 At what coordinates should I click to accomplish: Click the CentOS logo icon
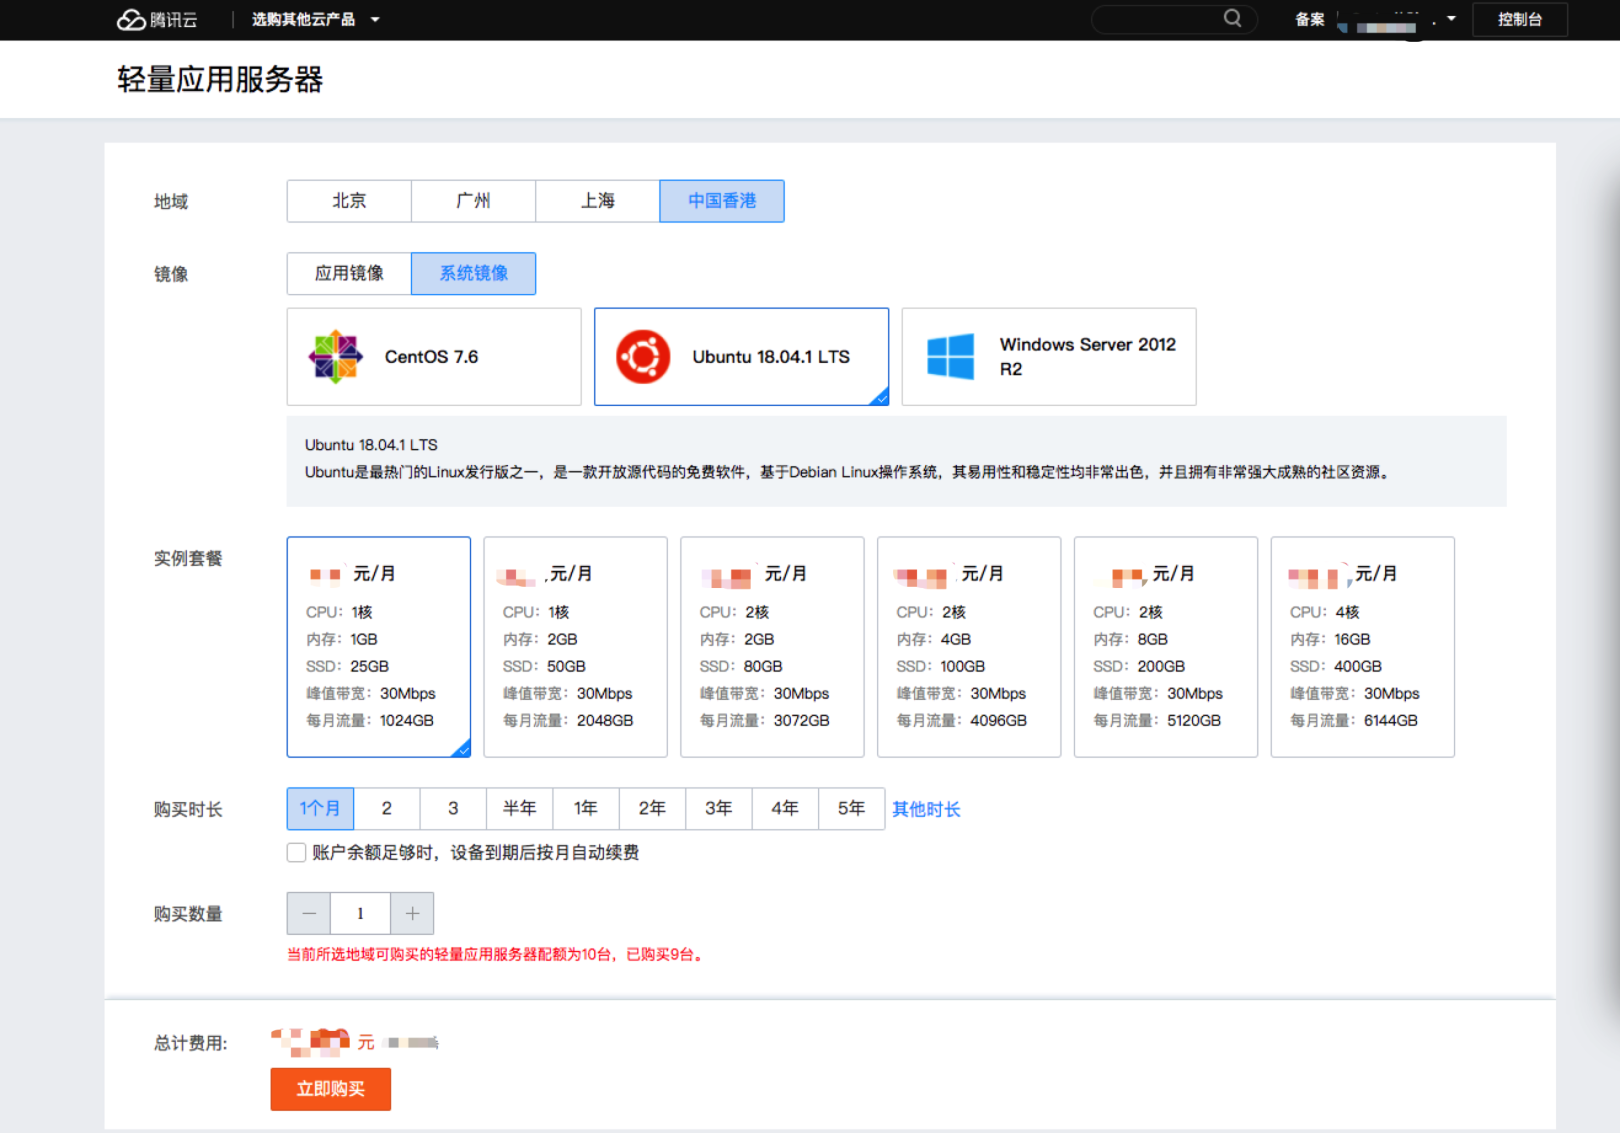336,357
